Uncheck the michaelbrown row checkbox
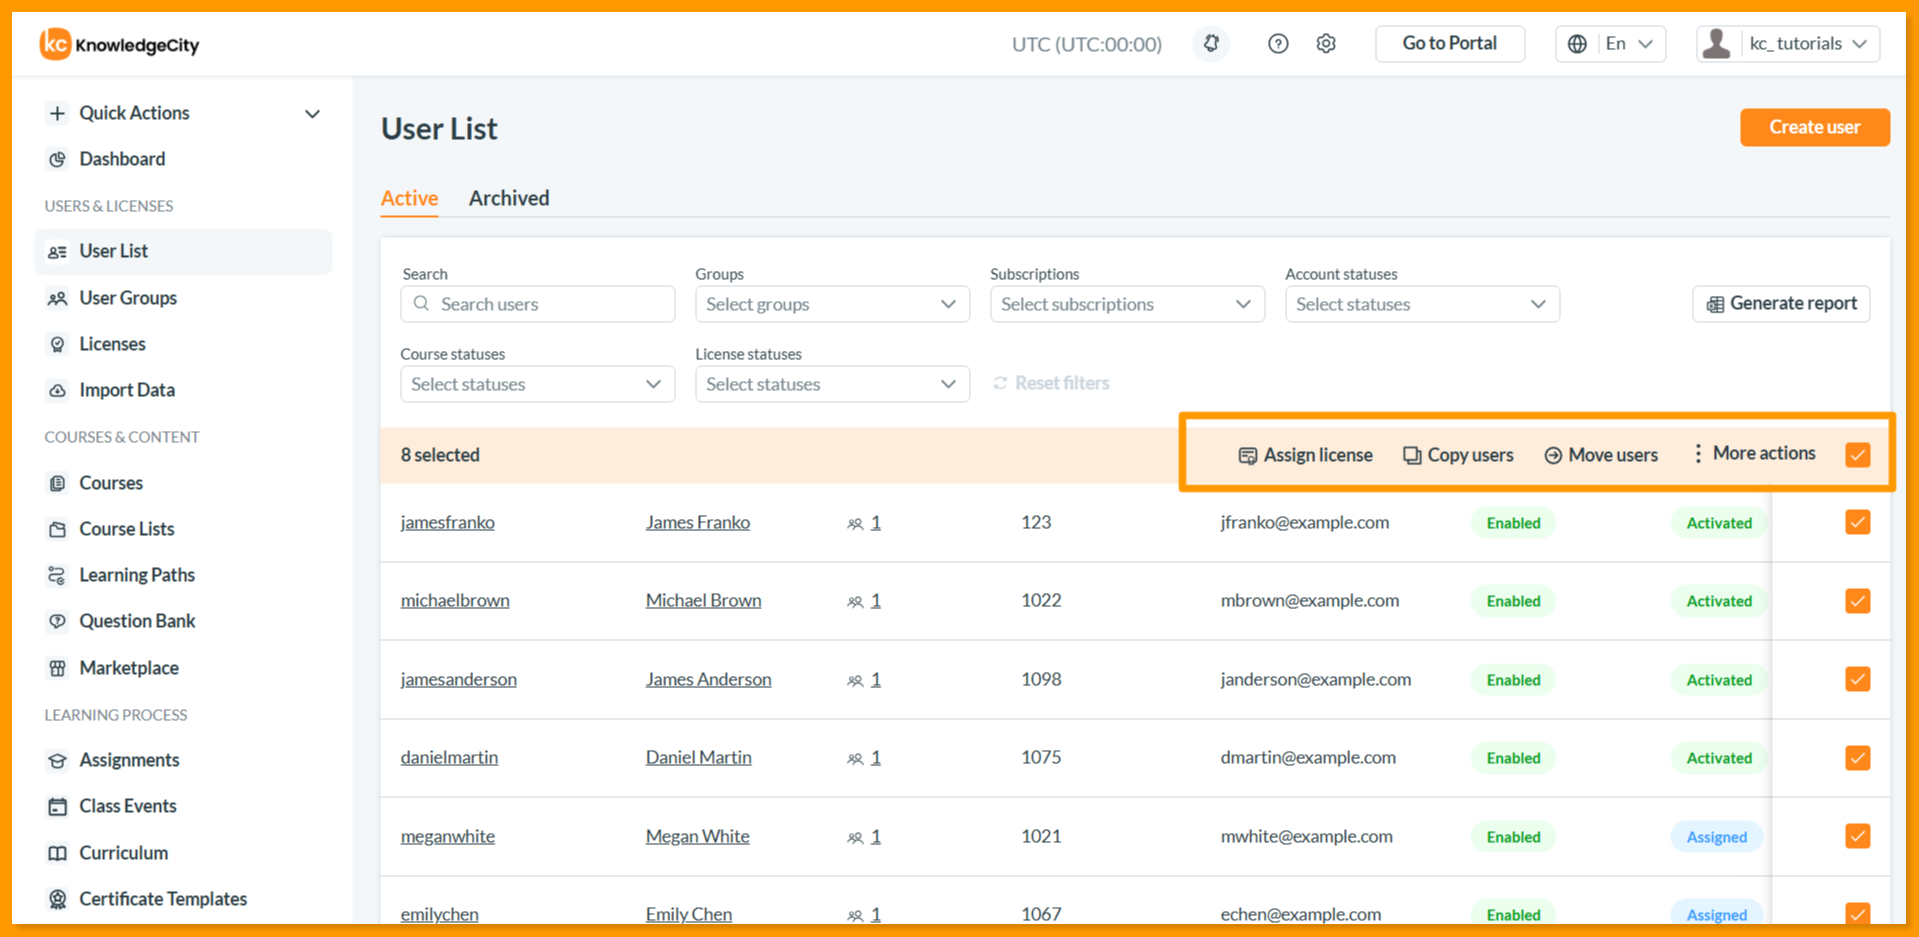This screenshot has width=1919, height=937. [x=1858, y=601]
